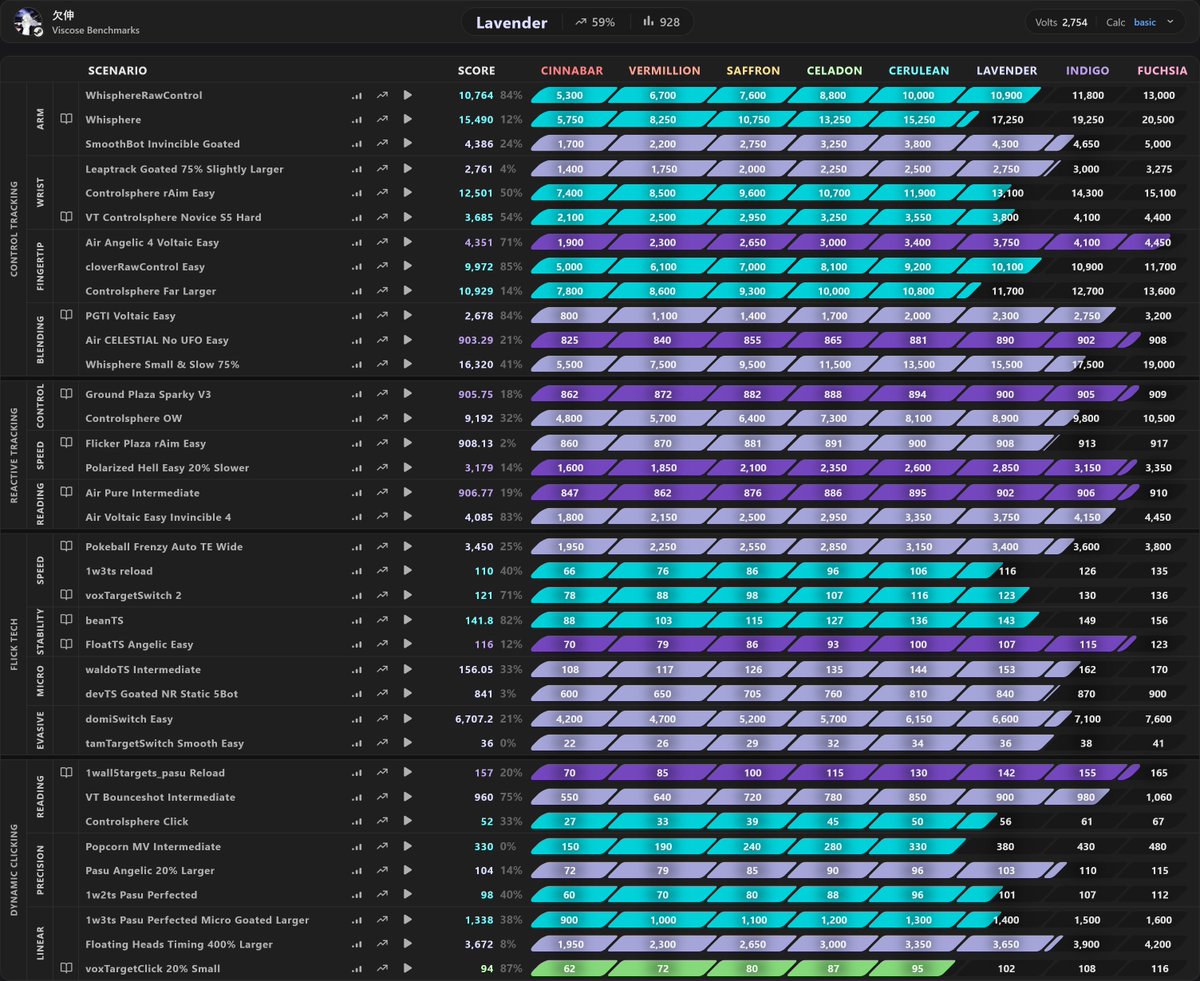
Task: Play Pasu Angelic 20% Larger
Action: [407, 871]
